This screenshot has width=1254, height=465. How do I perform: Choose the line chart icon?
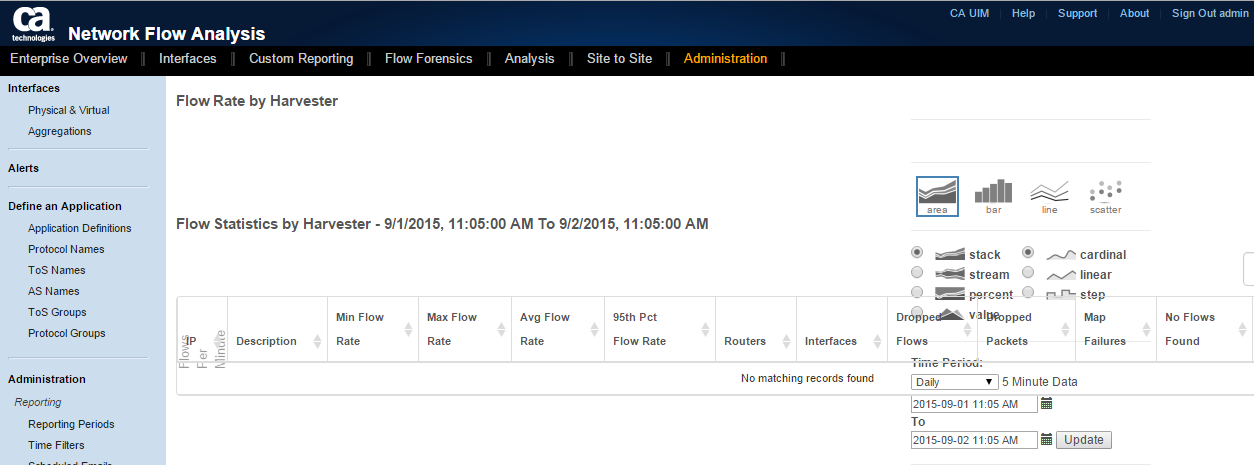click(x=1049, y=195)
